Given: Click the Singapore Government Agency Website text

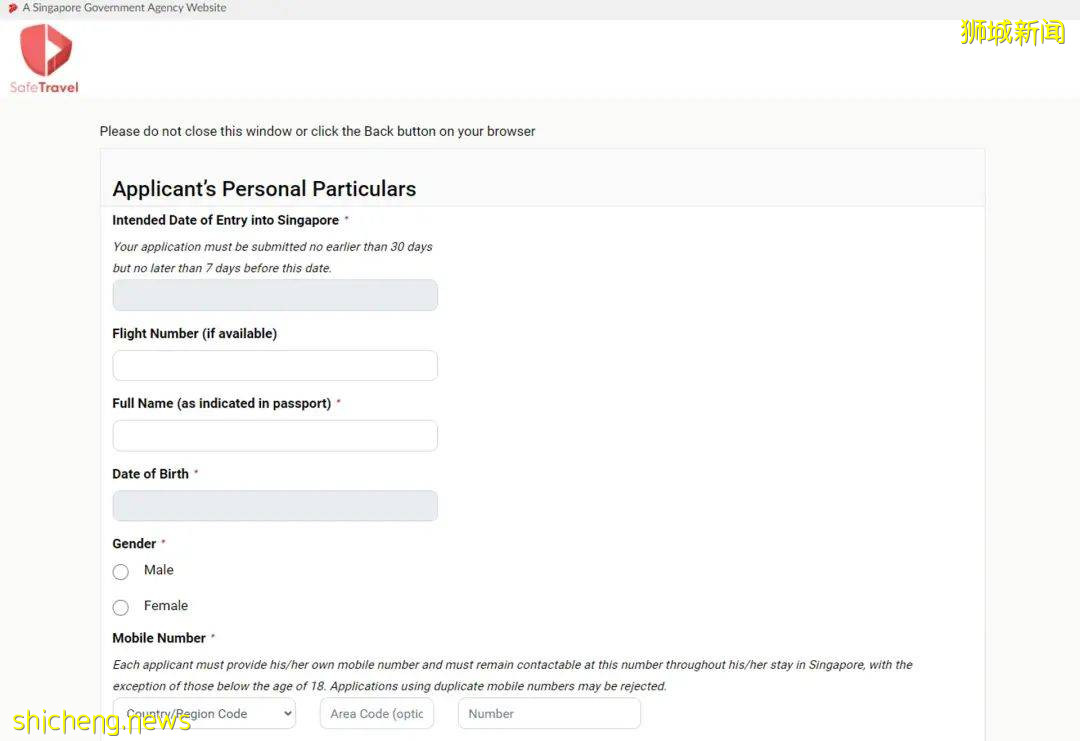Looking at the screenshot, I should point(124,8).
